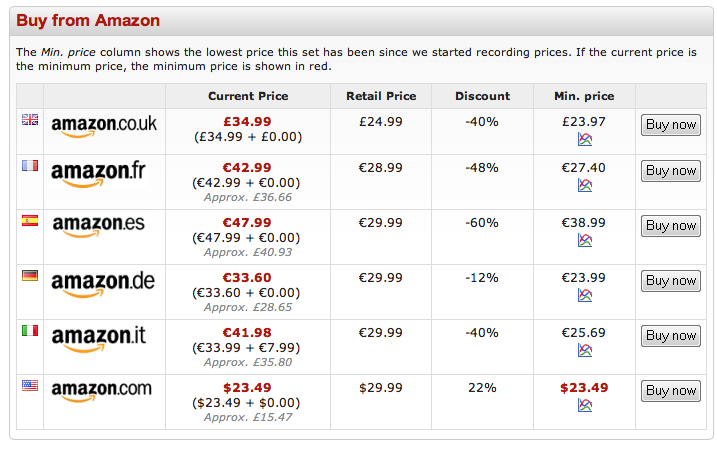Open price history chart for amazon.es
Screen dimensions: 717x449
[x=585, y=240]
